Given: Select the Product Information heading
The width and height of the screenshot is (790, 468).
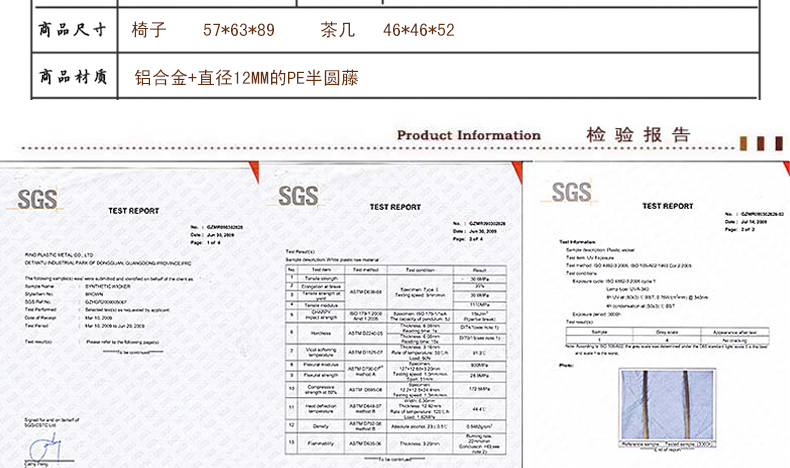Looking at the screenshot, I should pos(468,136).
